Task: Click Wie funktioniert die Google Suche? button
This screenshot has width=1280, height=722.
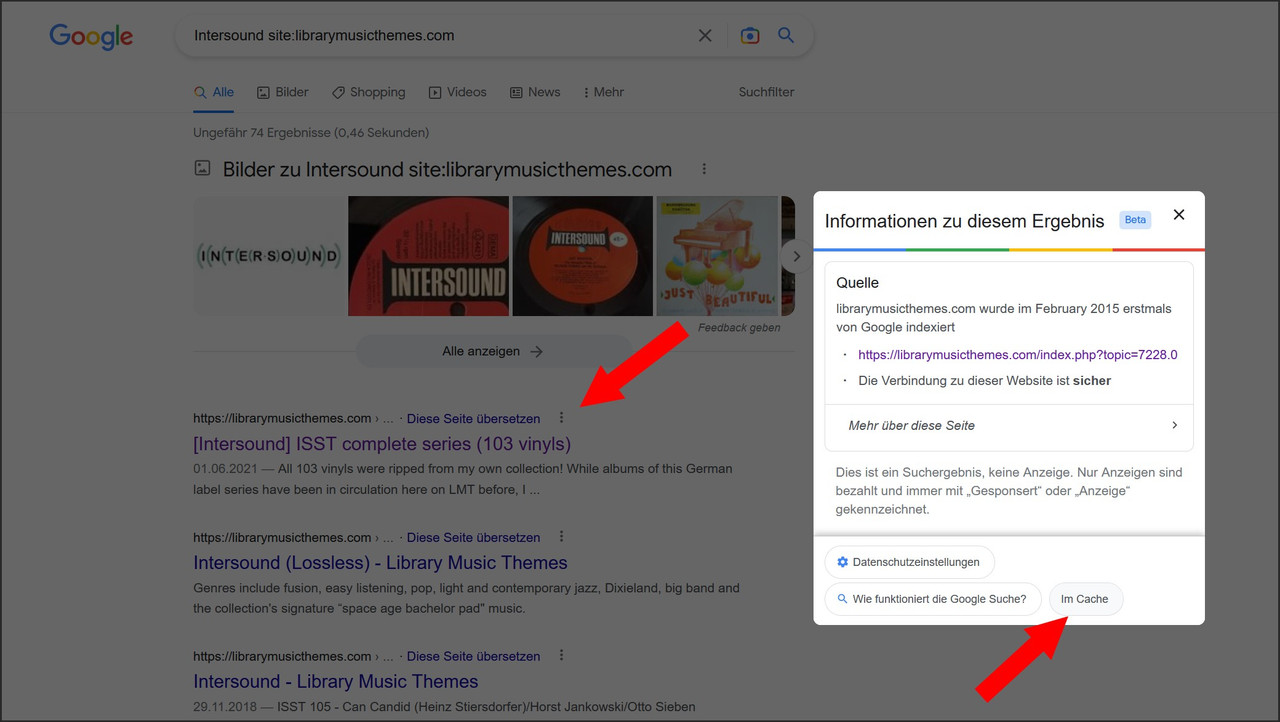Action: [933, 599]
